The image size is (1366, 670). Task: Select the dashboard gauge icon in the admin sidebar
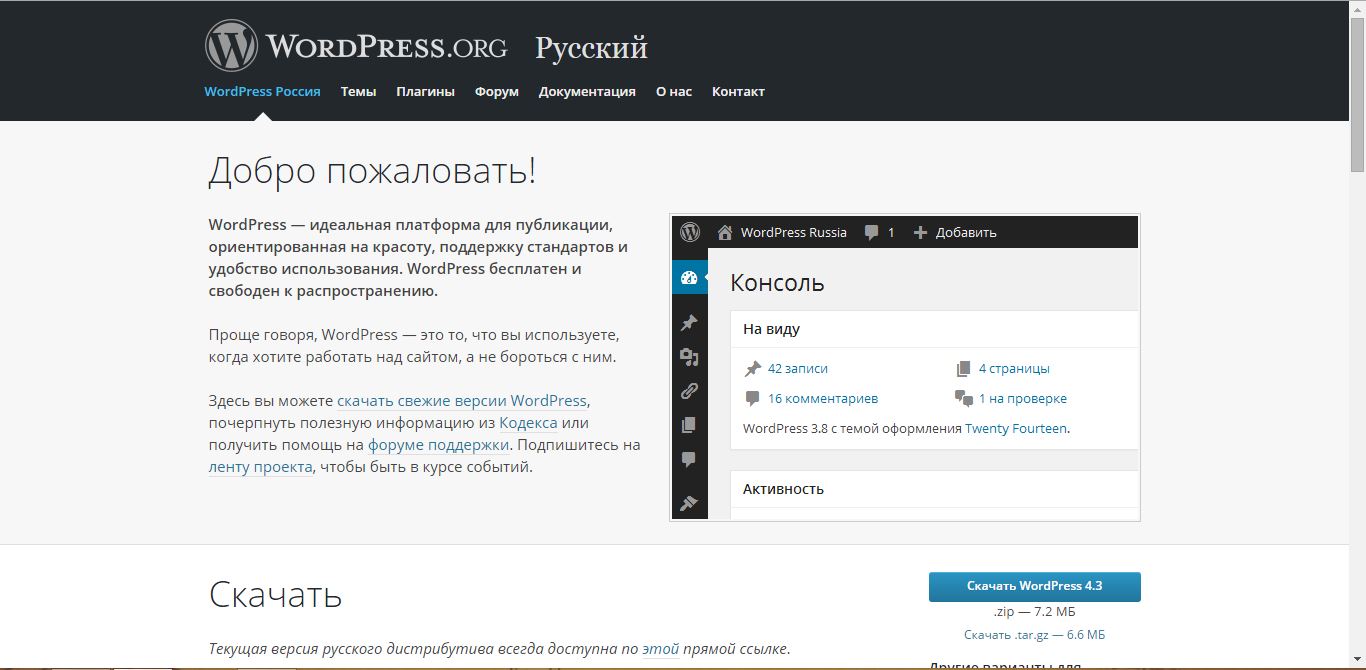(689, 278)
